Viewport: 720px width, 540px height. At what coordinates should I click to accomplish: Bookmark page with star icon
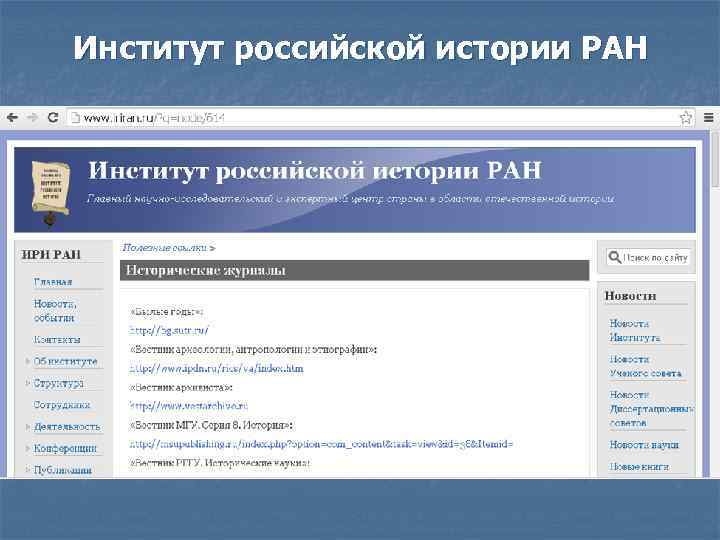click(x=686, y=118)
